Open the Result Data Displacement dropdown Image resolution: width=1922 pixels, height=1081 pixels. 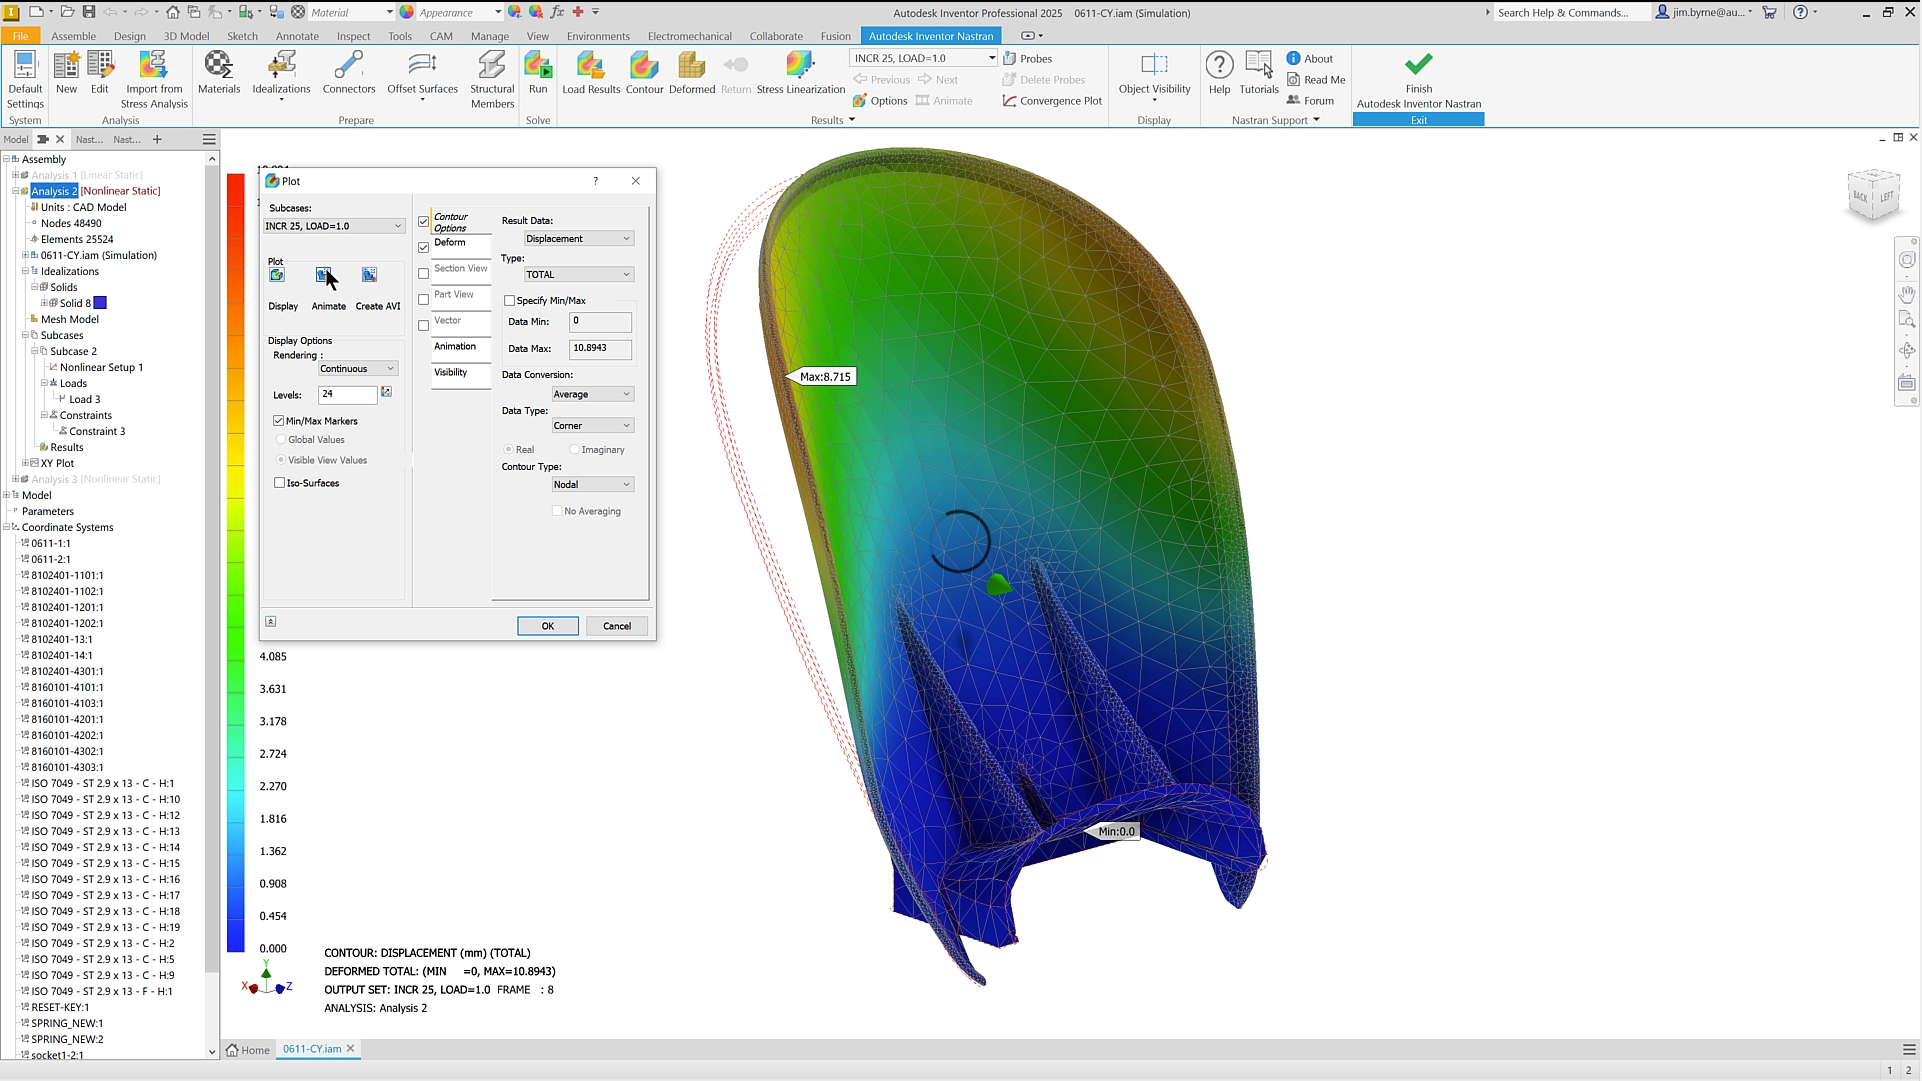tap(579, 239)
